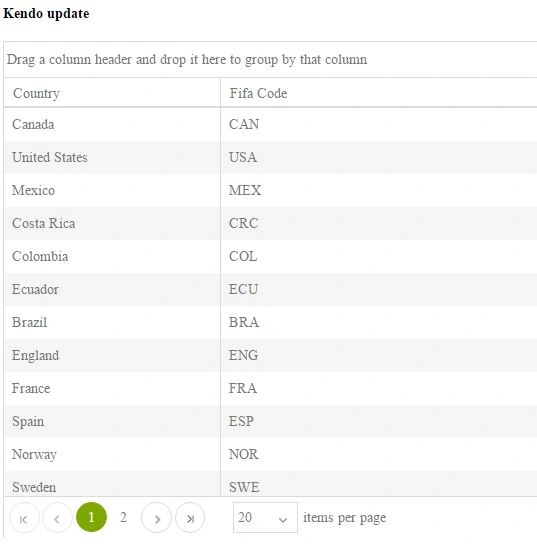
Task: Go to the first page of the grid
Action: [24, 518]
